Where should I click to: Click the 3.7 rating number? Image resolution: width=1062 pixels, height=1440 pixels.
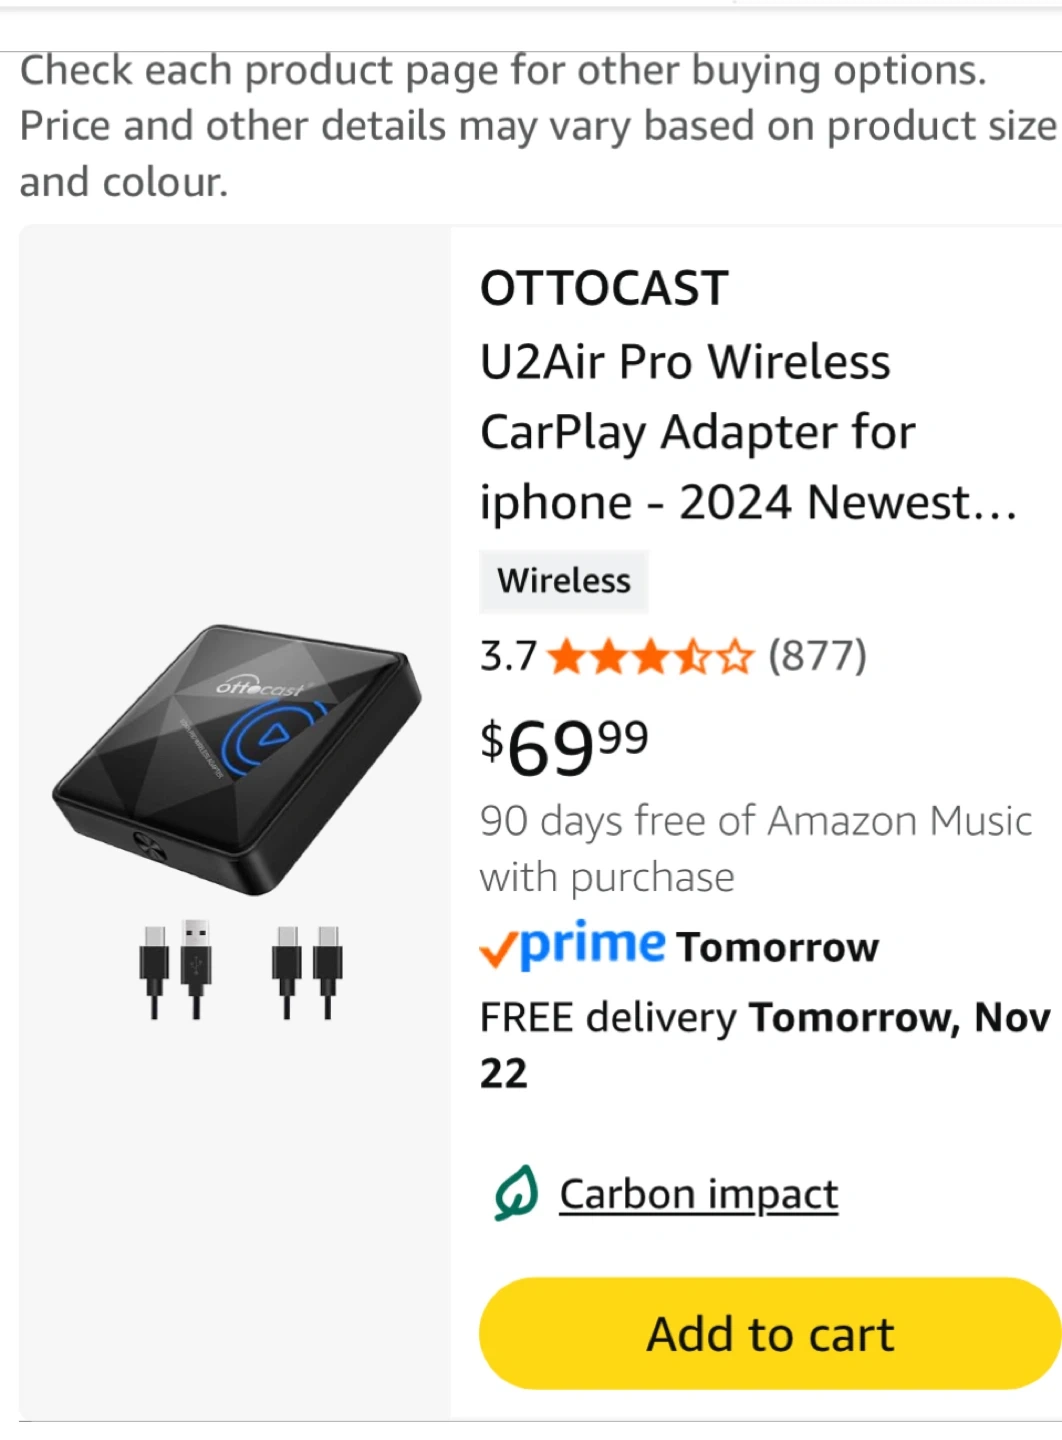[508, 657]
